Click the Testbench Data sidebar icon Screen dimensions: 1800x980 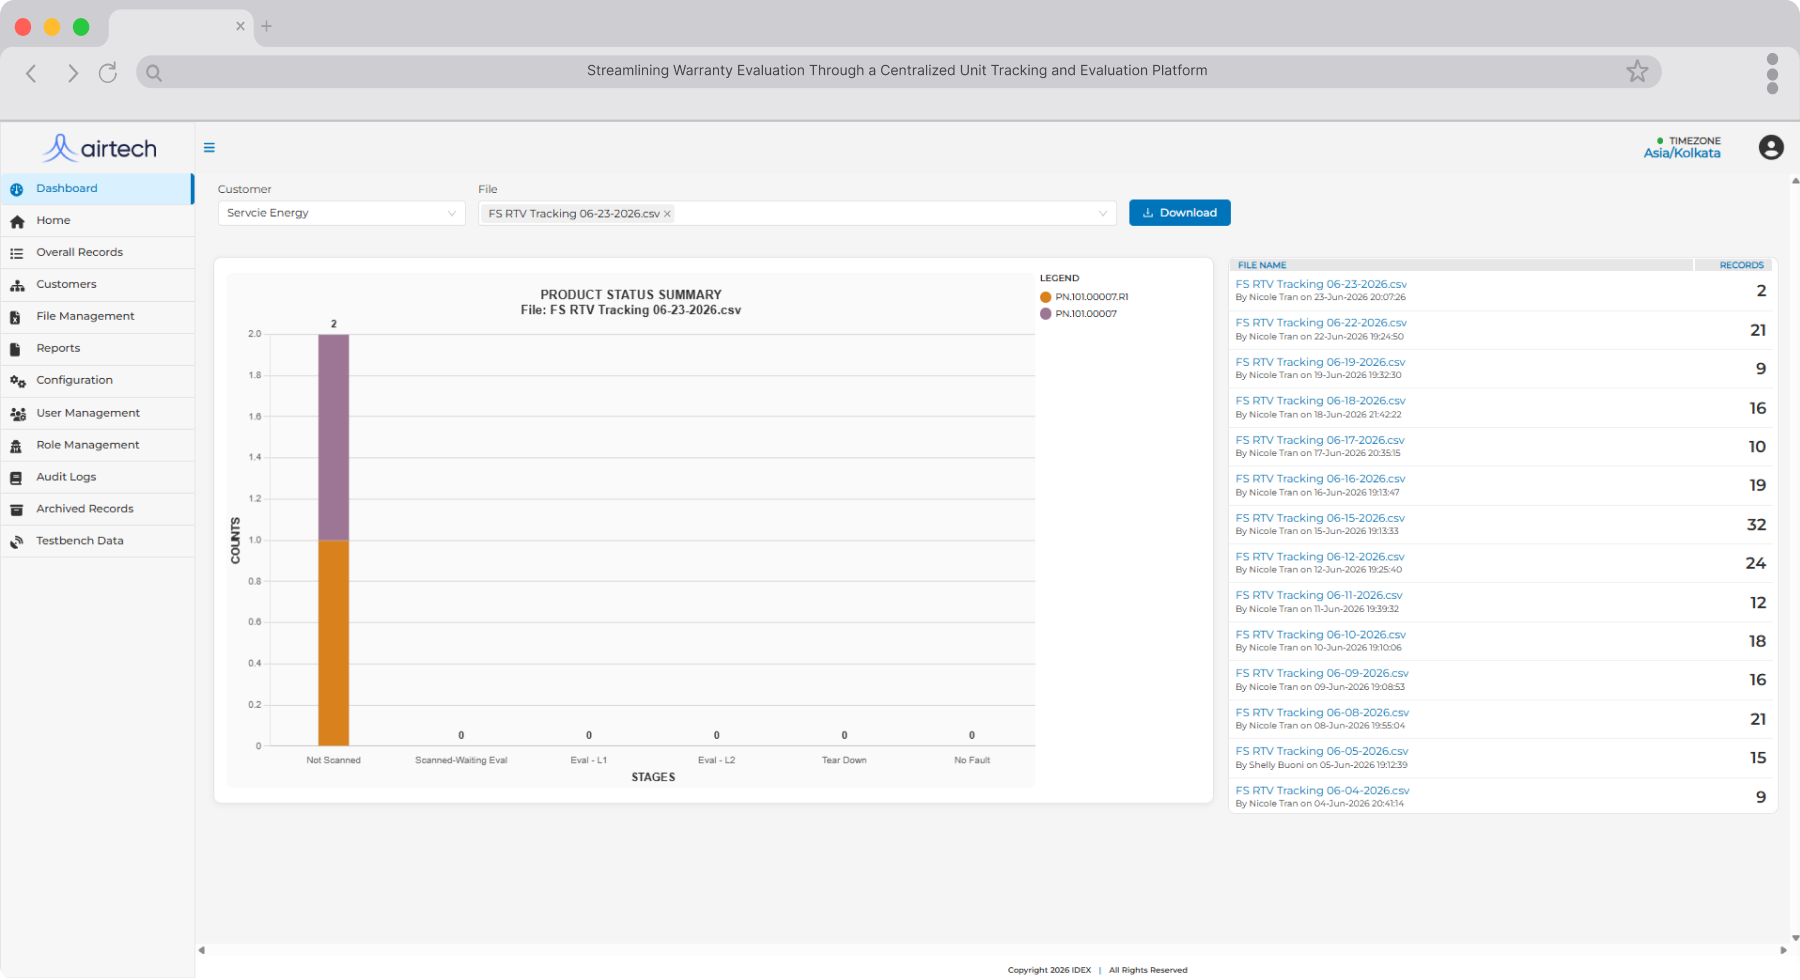click(16, 542)
